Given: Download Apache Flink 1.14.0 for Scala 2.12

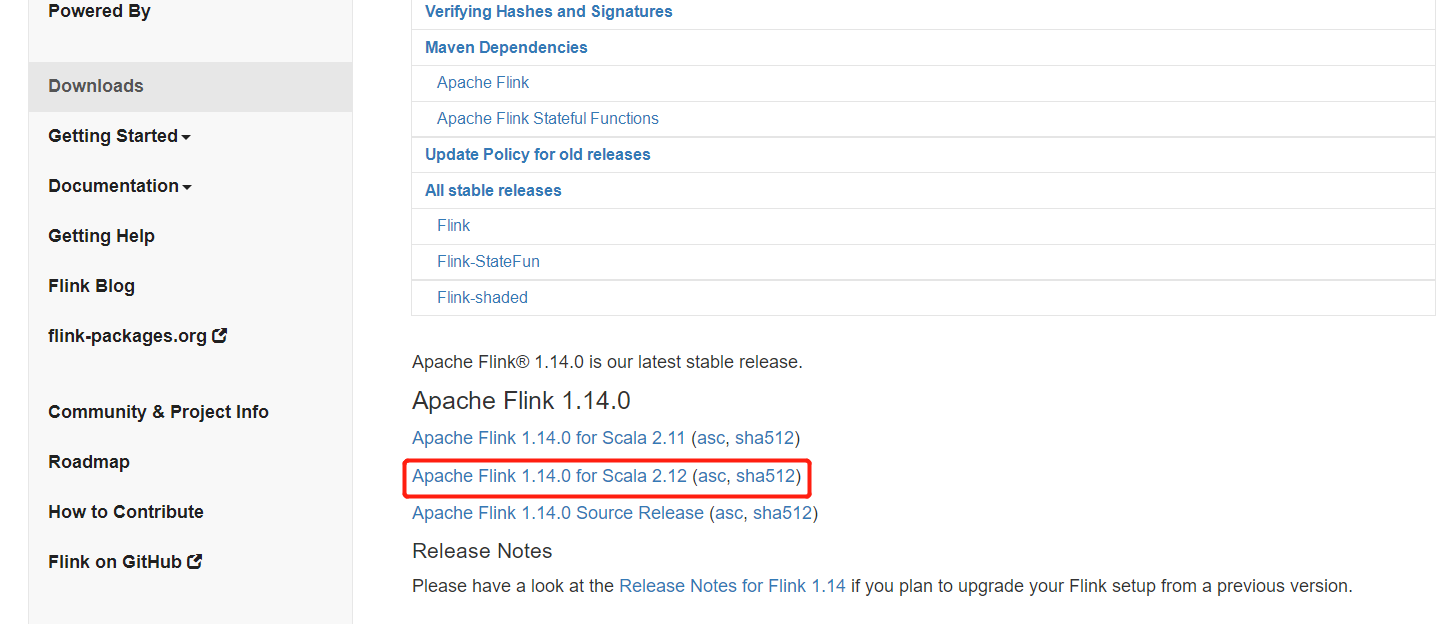Looking at the screenshot, I should 548,476.
